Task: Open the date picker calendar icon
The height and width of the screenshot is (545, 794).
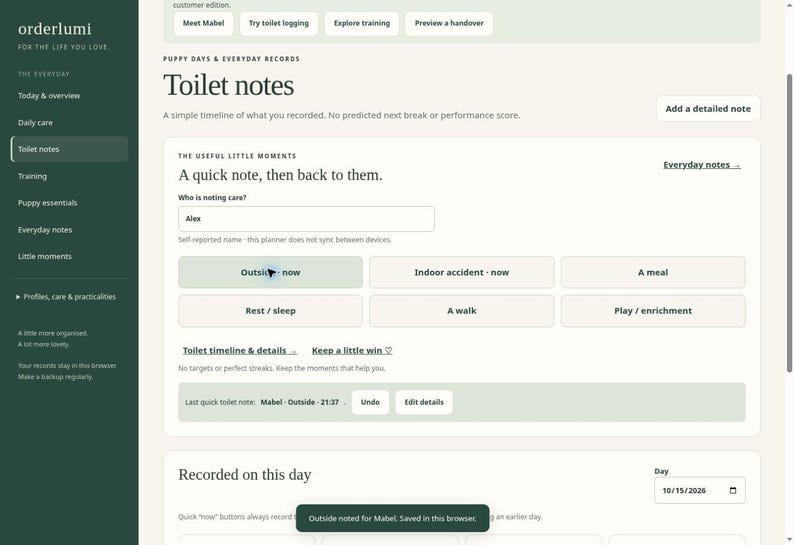Action: (733, 490)
